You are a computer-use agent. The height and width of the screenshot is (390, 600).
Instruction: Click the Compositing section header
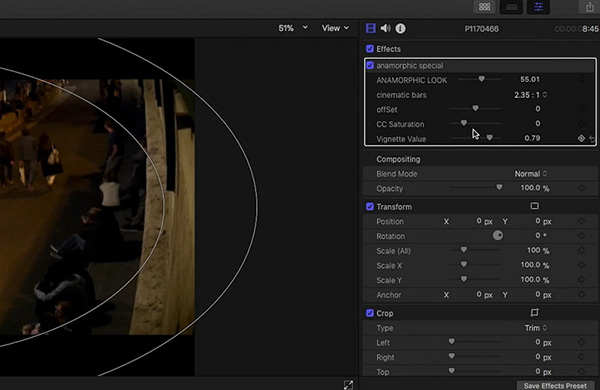(398, 159)
